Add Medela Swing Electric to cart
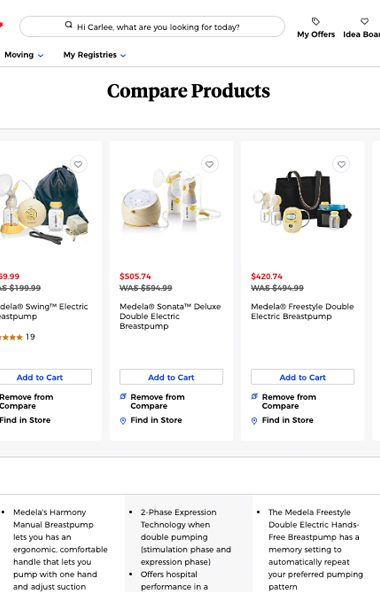 click(39, 377)
